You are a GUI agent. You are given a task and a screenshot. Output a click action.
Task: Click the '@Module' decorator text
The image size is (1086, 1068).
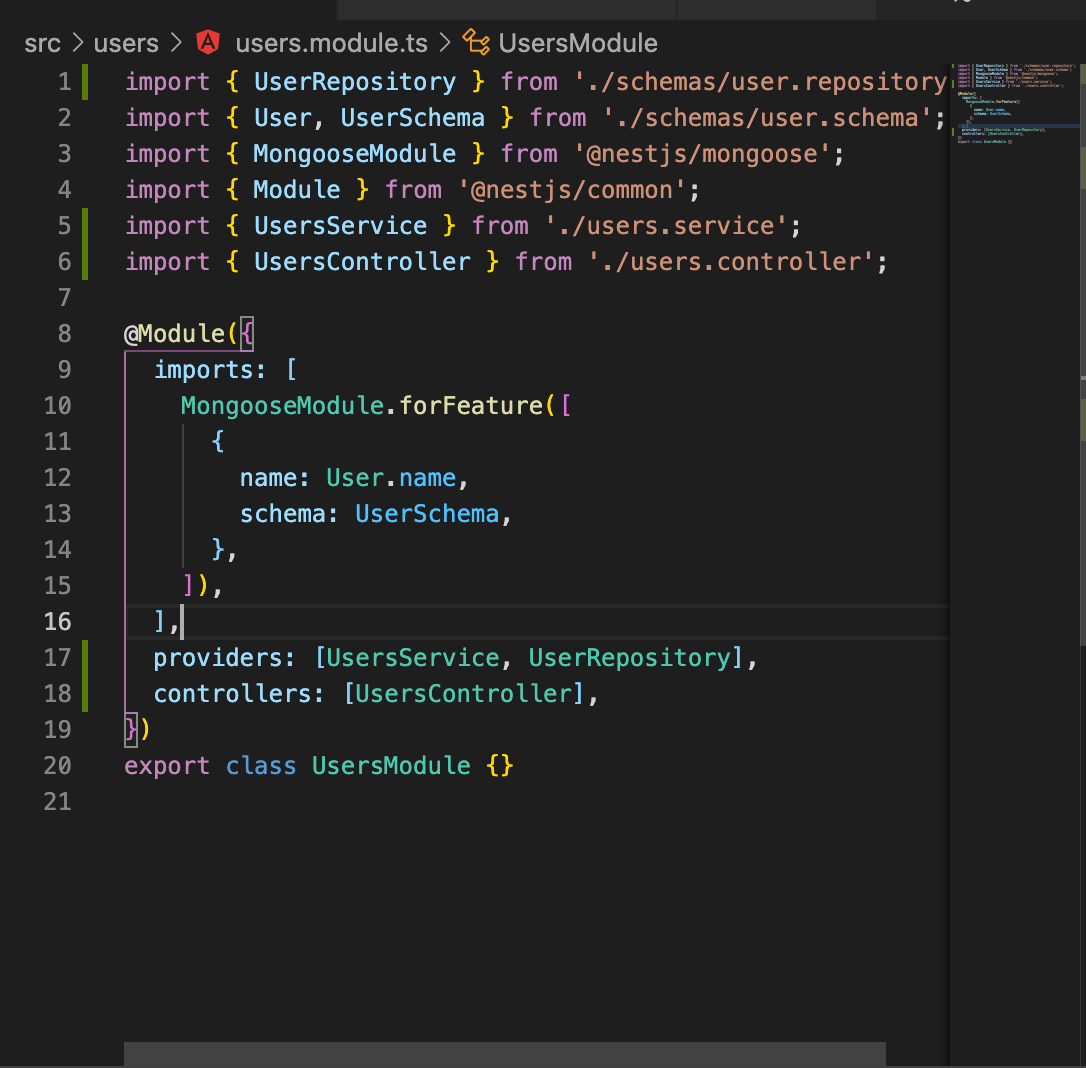(x=175, y=334)
